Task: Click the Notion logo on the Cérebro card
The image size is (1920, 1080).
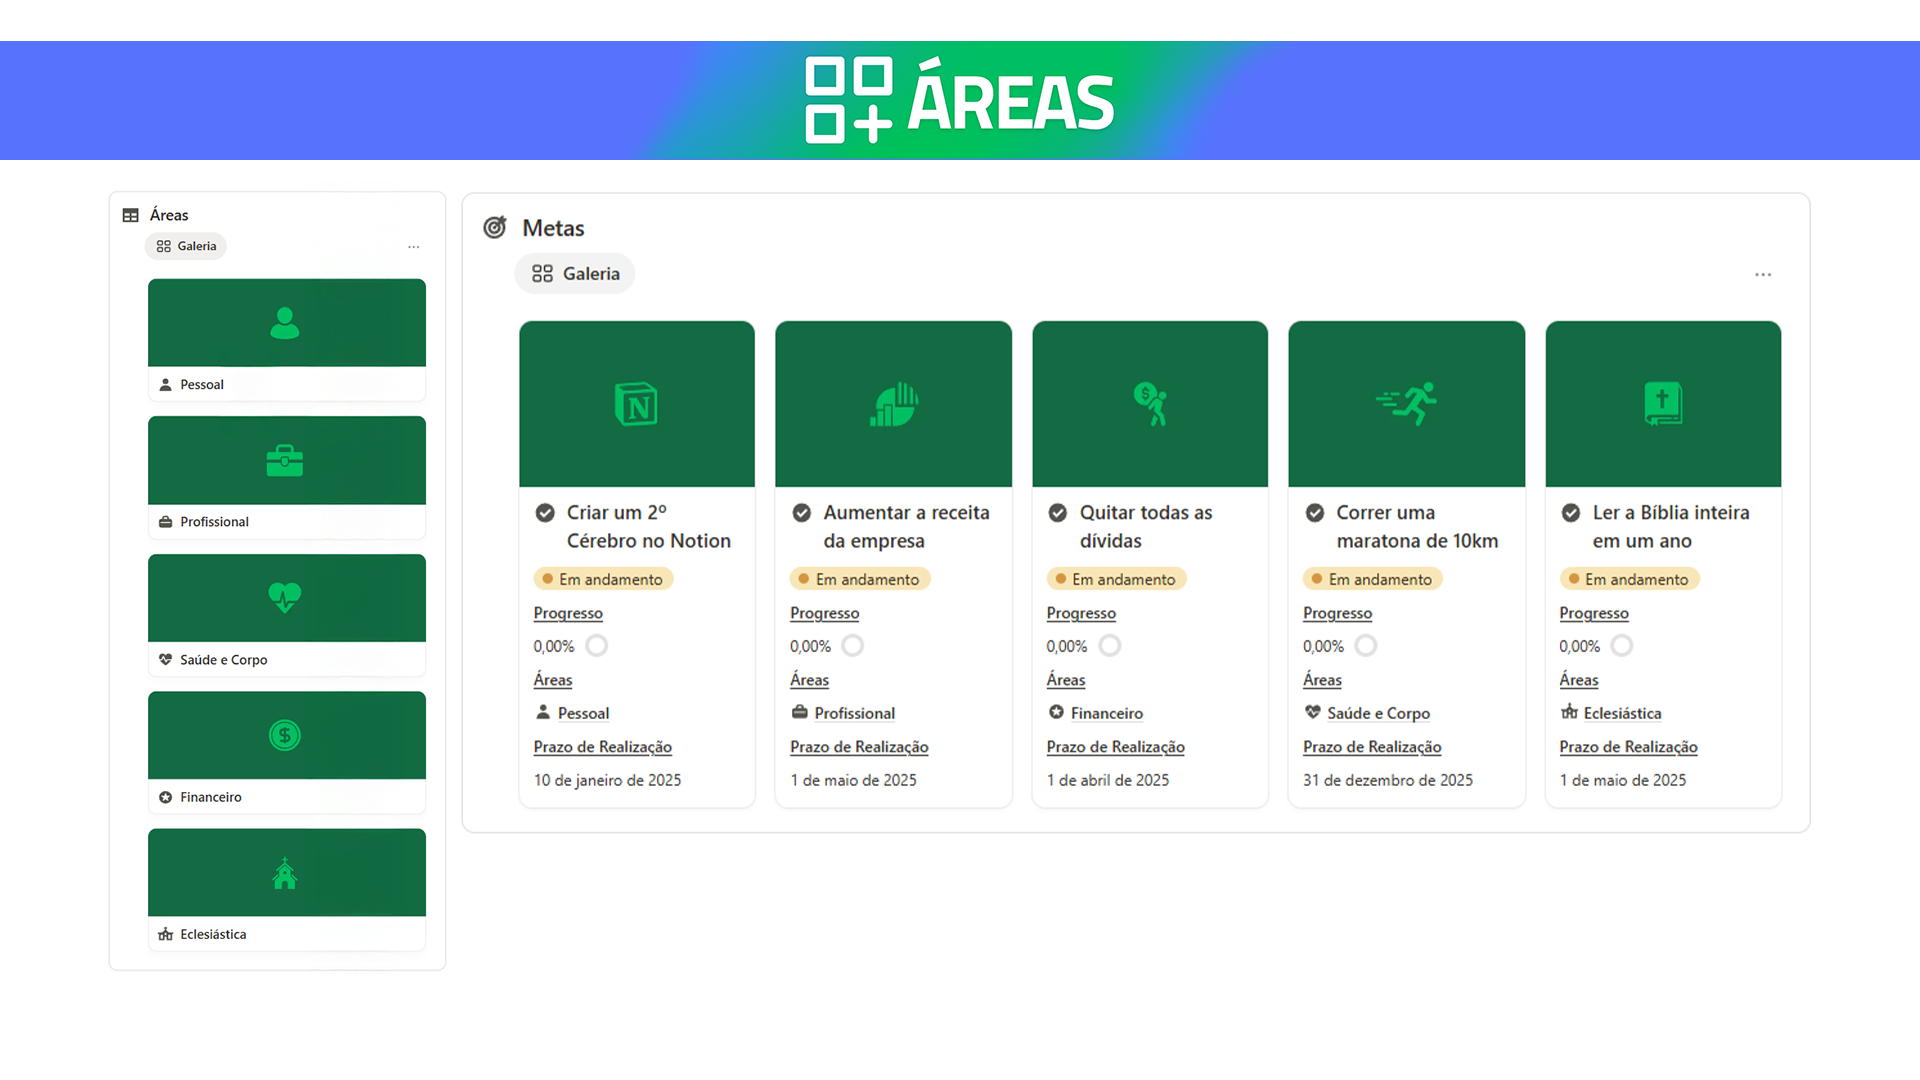Action: [x=636, y=403]
